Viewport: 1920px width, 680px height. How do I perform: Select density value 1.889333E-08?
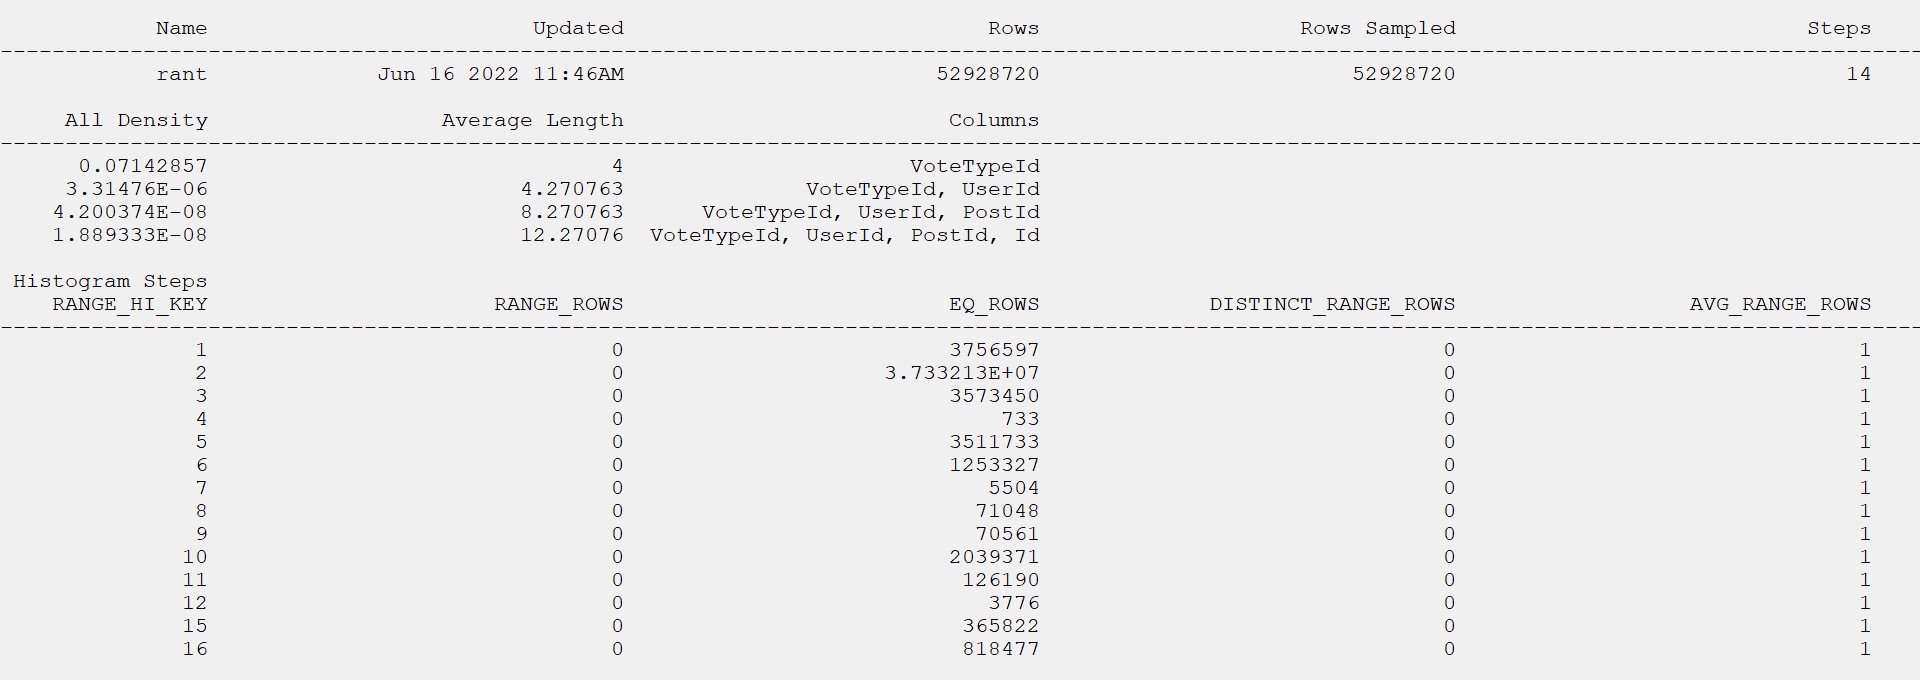[130, 235]
